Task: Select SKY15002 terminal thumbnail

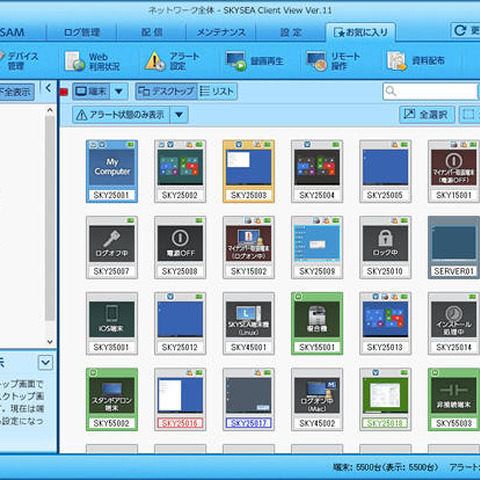Action: pyautogui.click(x=249, y=247)
